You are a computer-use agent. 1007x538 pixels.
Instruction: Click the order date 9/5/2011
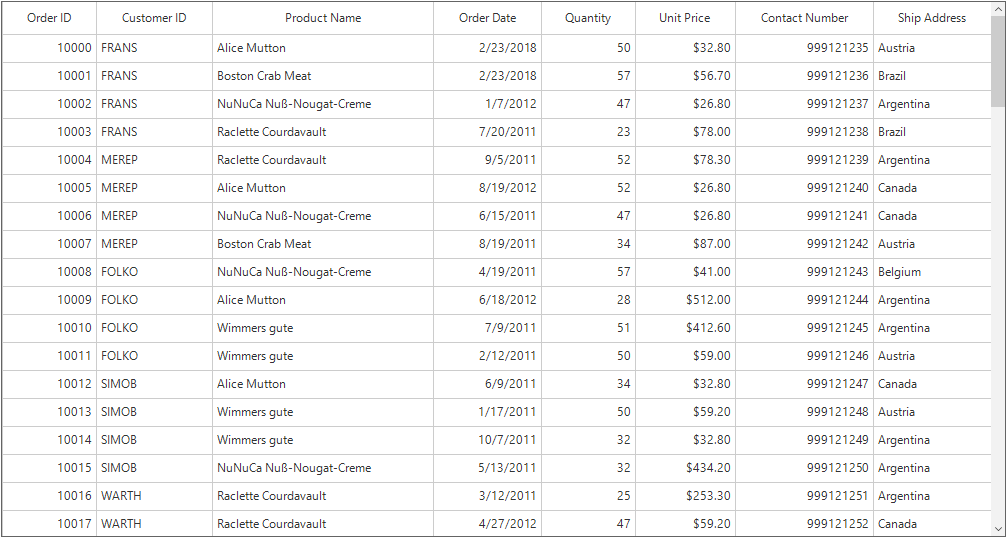(x=487, y=160)
